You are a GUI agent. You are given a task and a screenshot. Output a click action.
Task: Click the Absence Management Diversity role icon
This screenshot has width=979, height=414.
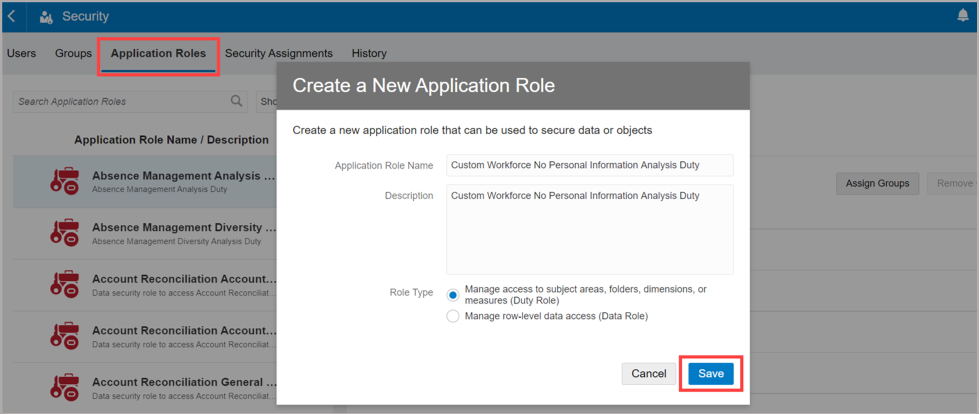coord(65,232)
